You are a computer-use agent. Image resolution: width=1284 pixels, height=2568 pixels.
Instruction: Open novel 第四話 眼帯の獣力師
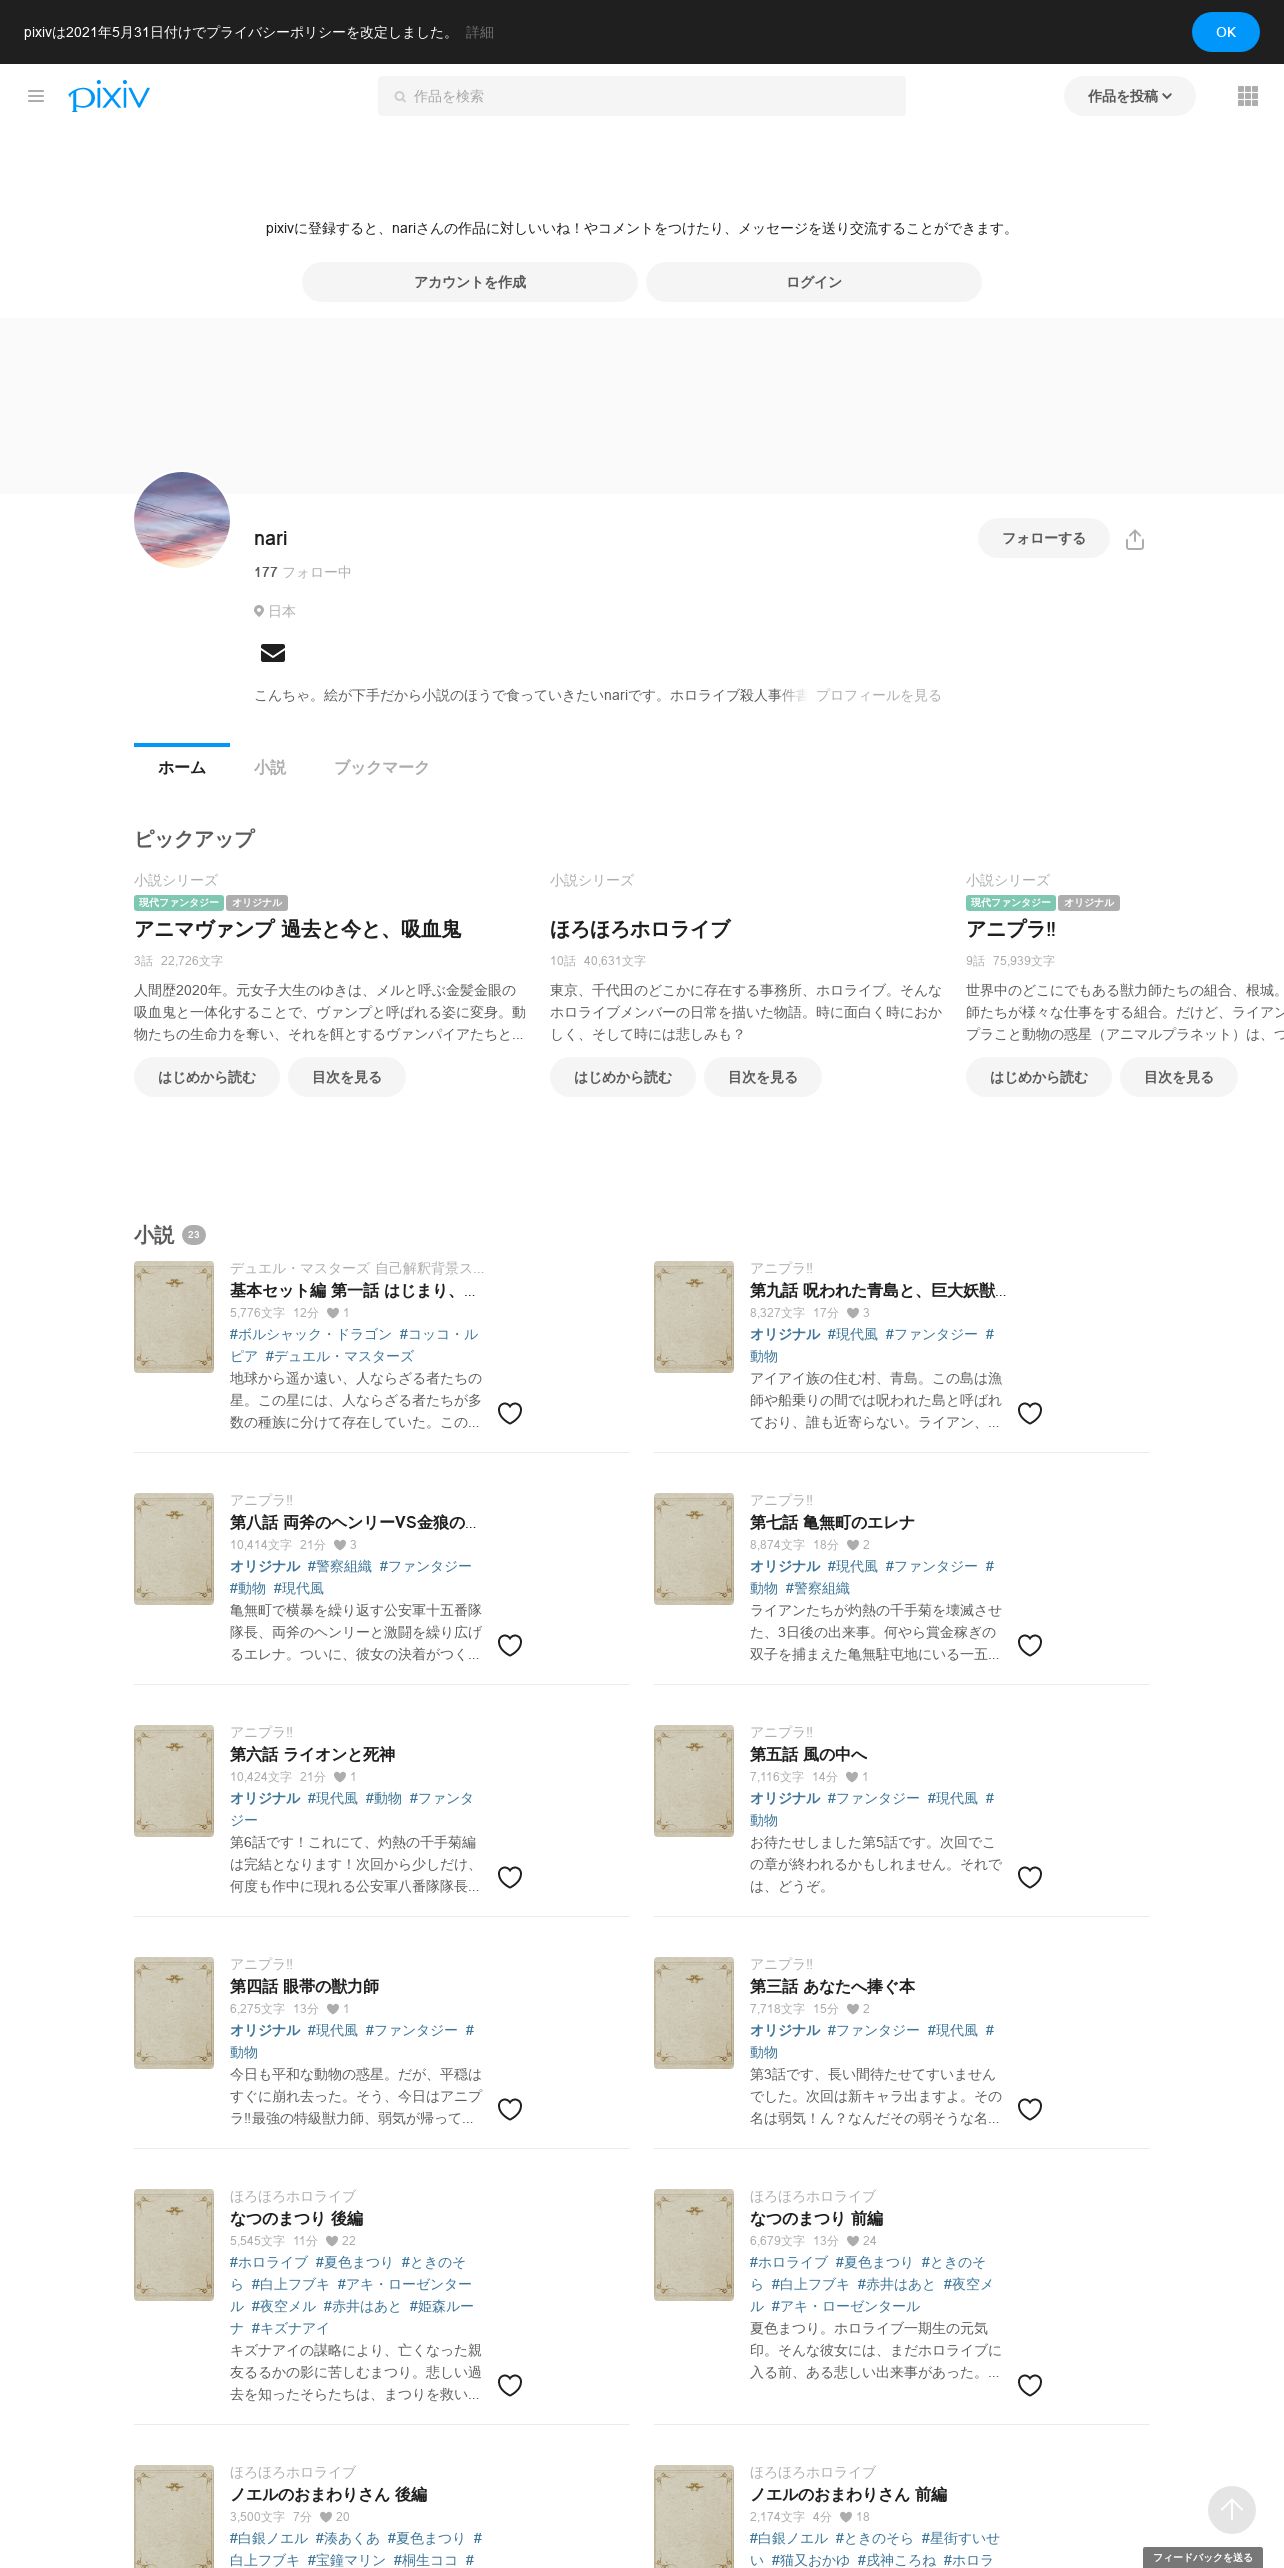pyautogui.click(x=304, y=1986)
